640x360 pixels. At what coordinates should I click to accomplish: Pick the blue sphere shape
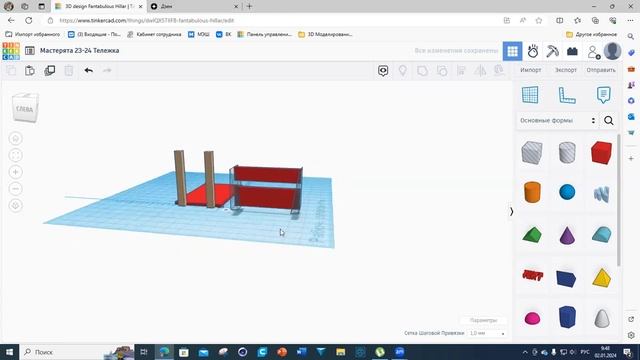coord(567,192)
